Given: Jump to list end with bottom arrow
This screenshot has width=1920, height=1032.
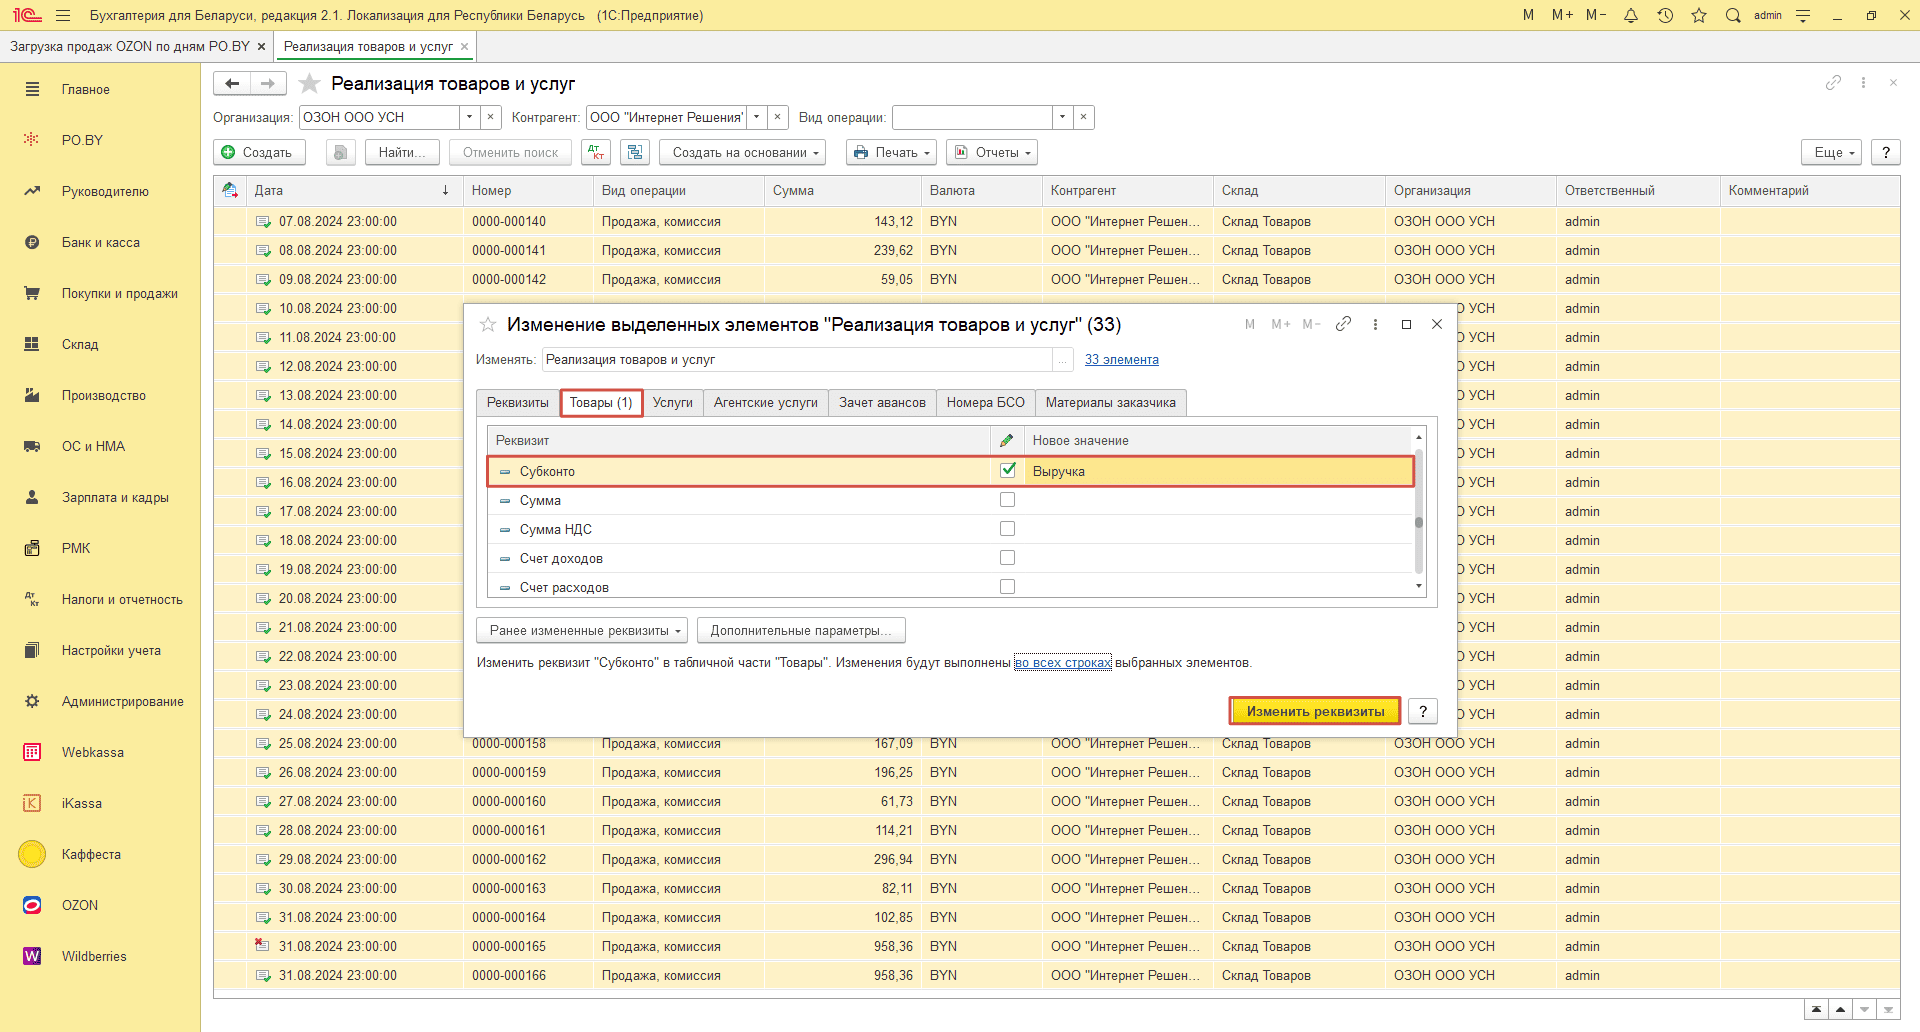Looking at the screenshot, I should 1889,1010.
